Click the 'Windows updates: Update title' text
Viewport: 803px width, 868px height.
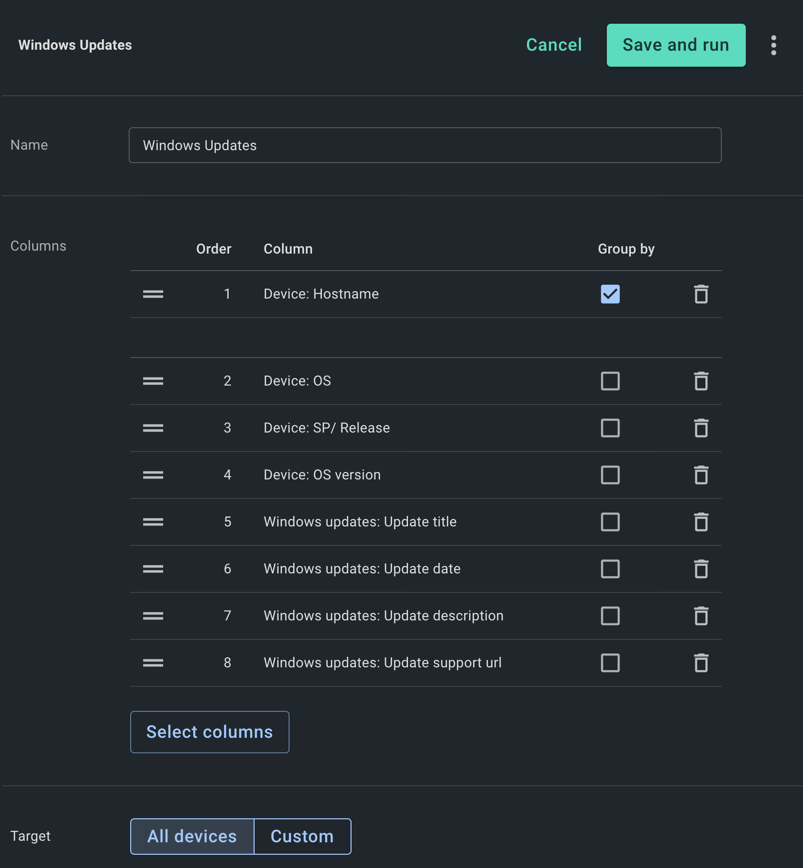[x=360, y=522]
